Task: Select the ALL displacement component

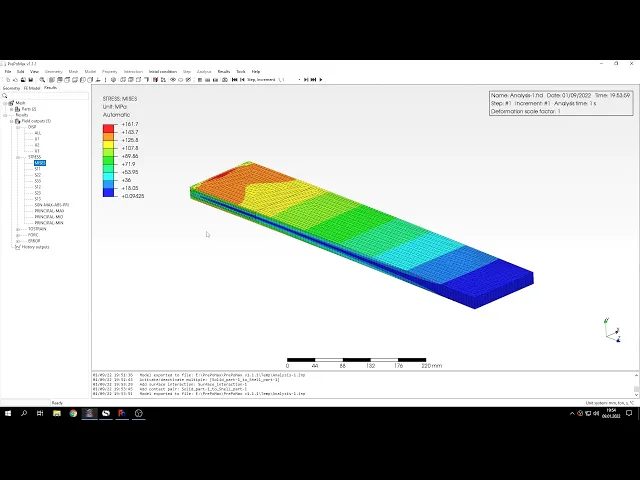Action: (x=38, y=133)
